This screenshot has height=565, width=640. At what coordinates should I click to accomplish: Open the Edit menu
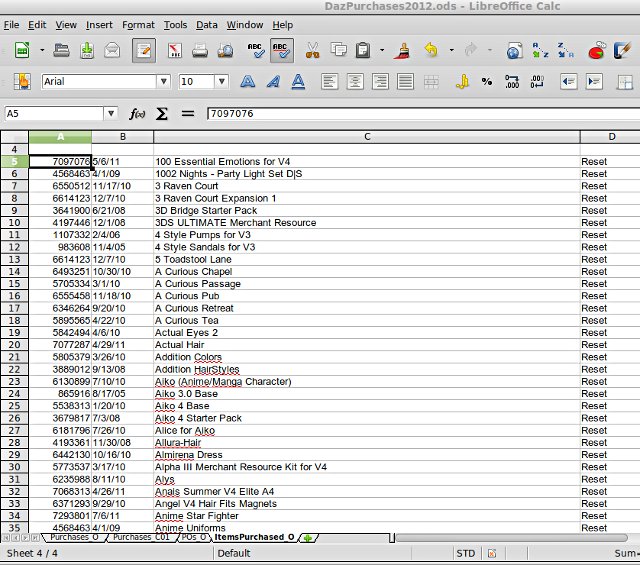pos(37,25)
